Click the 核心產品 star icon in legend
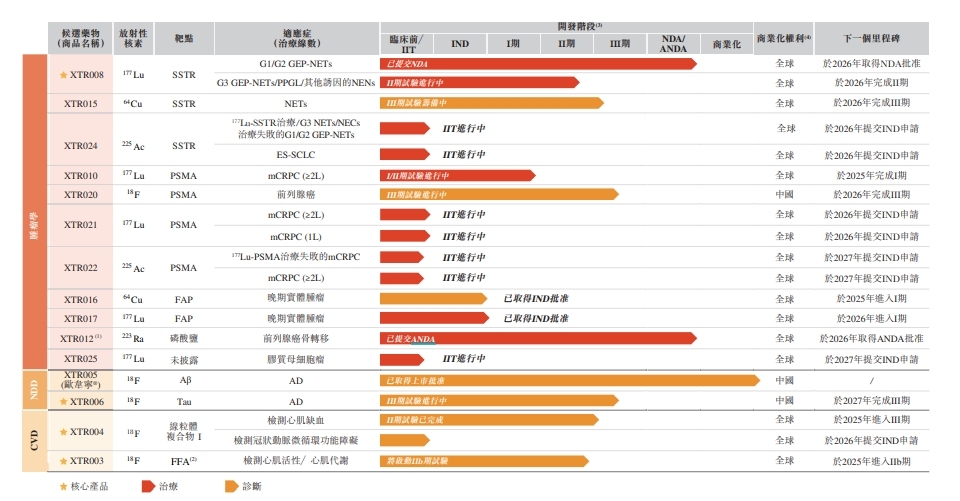The image size is (960, 501). [64, 487]
